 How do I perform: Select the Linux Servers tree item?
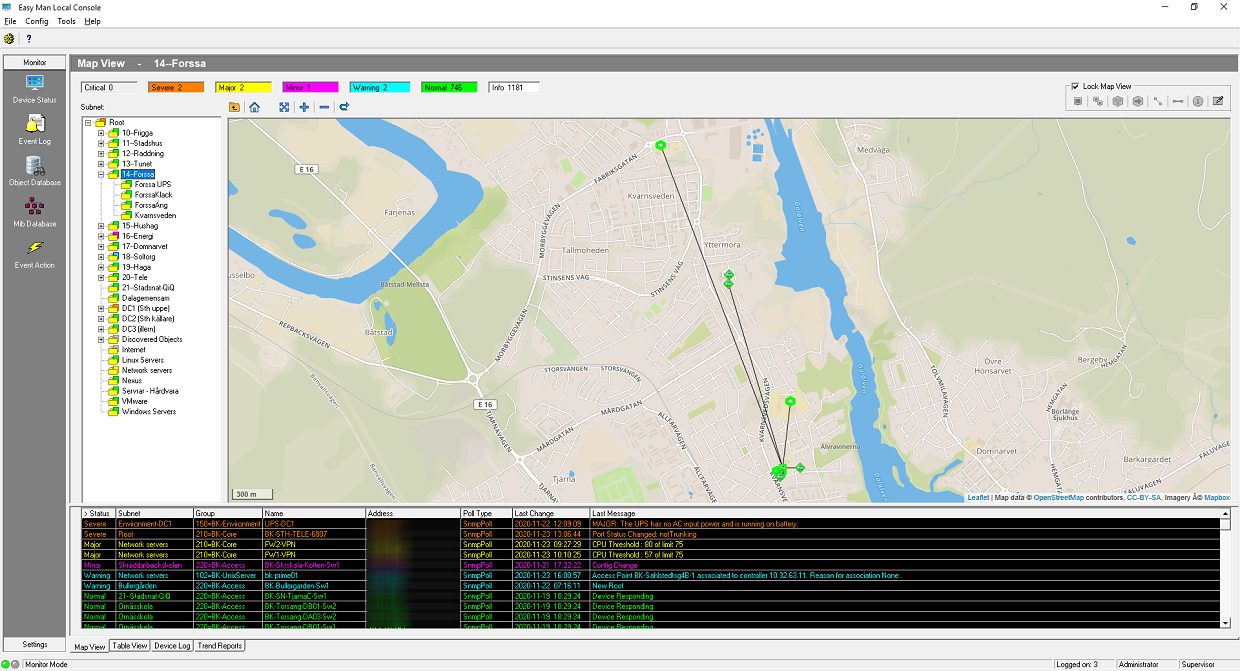(x=143, y=360)
